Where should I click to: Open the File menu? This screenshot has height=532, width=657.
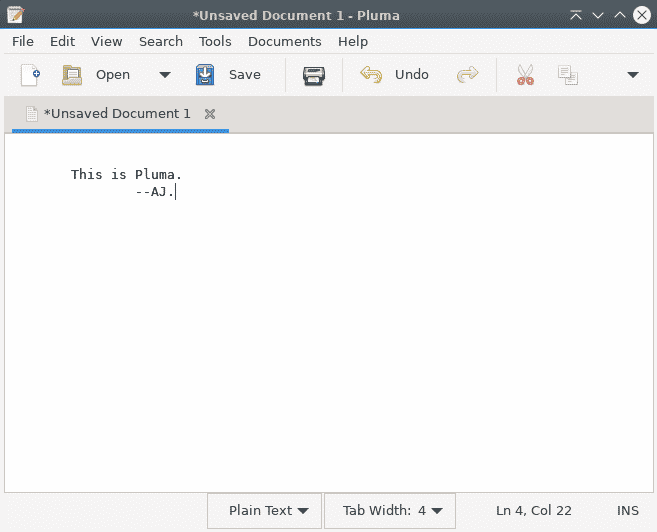point(23,41)
